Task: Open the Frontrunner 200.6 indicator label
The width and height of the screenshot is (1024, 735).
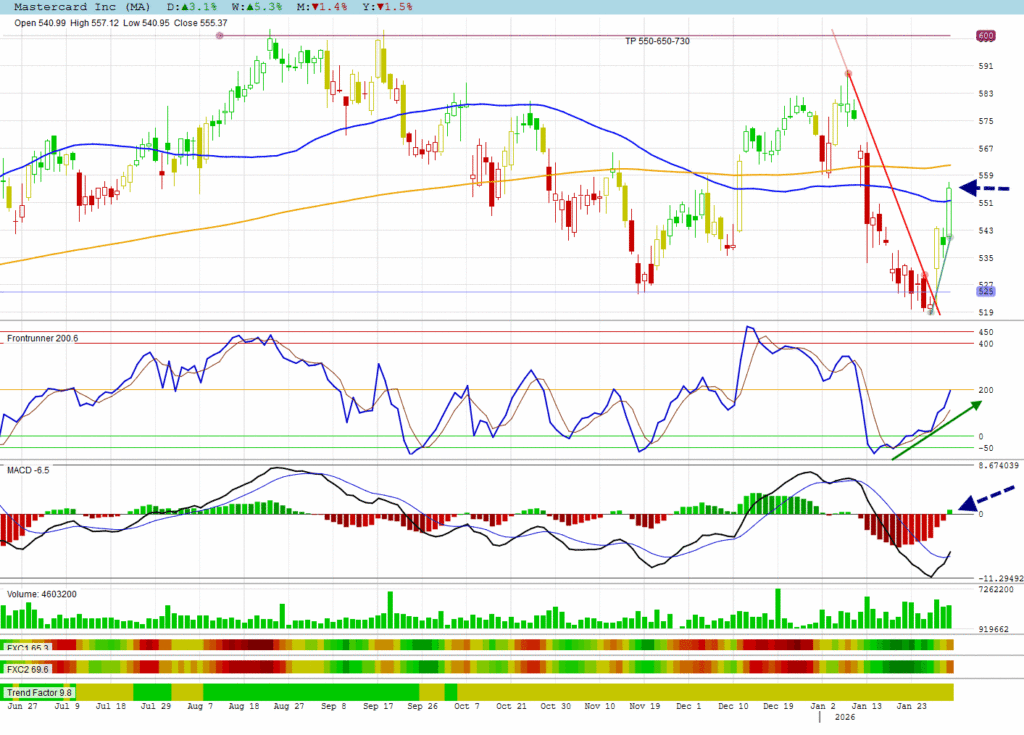Action: click(42, 338)
